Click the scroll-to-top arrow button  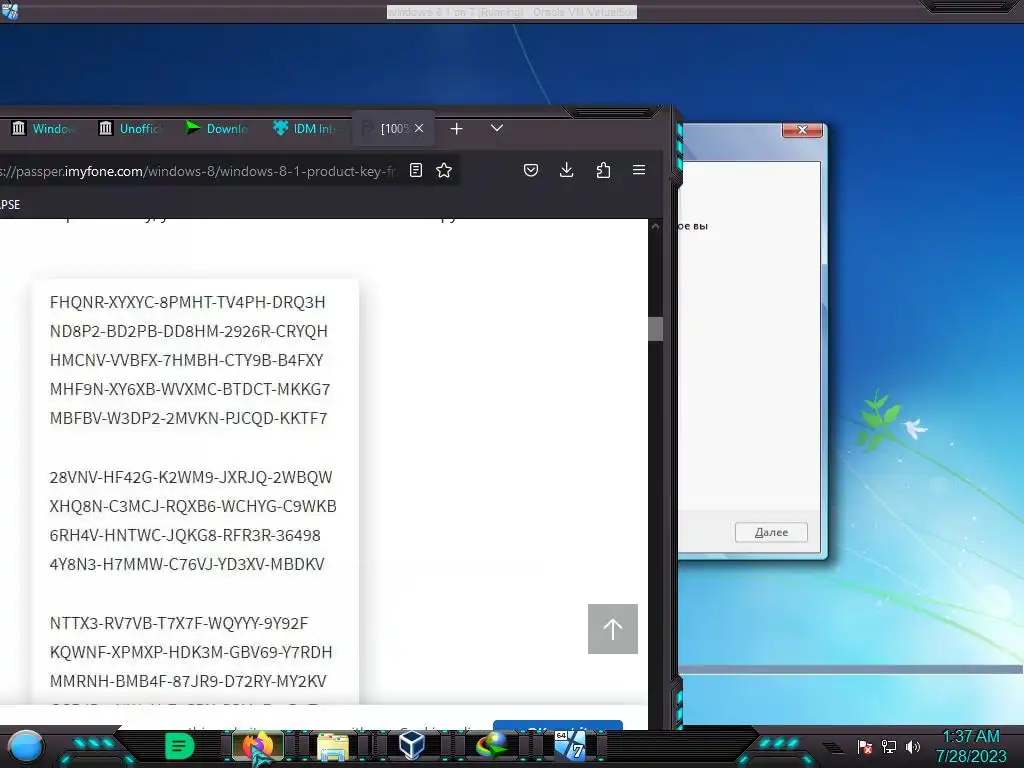click(x=613, y=629)
